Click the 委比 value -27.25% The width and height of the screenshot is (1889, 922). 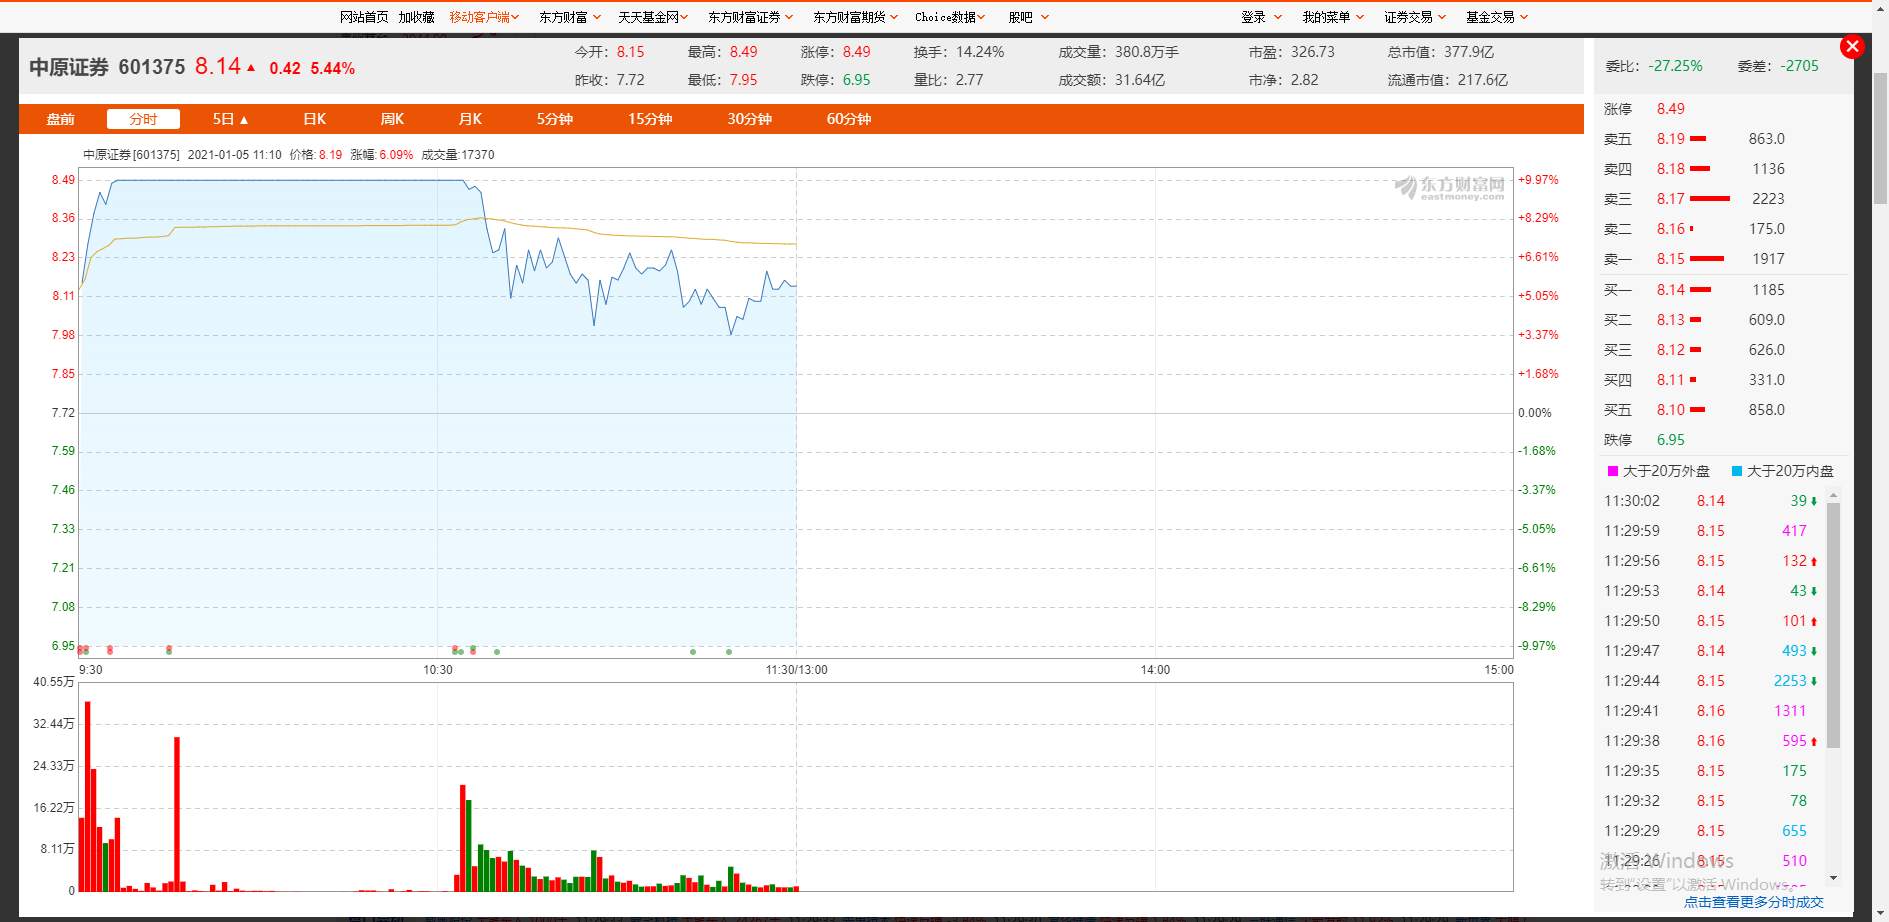1675,66
